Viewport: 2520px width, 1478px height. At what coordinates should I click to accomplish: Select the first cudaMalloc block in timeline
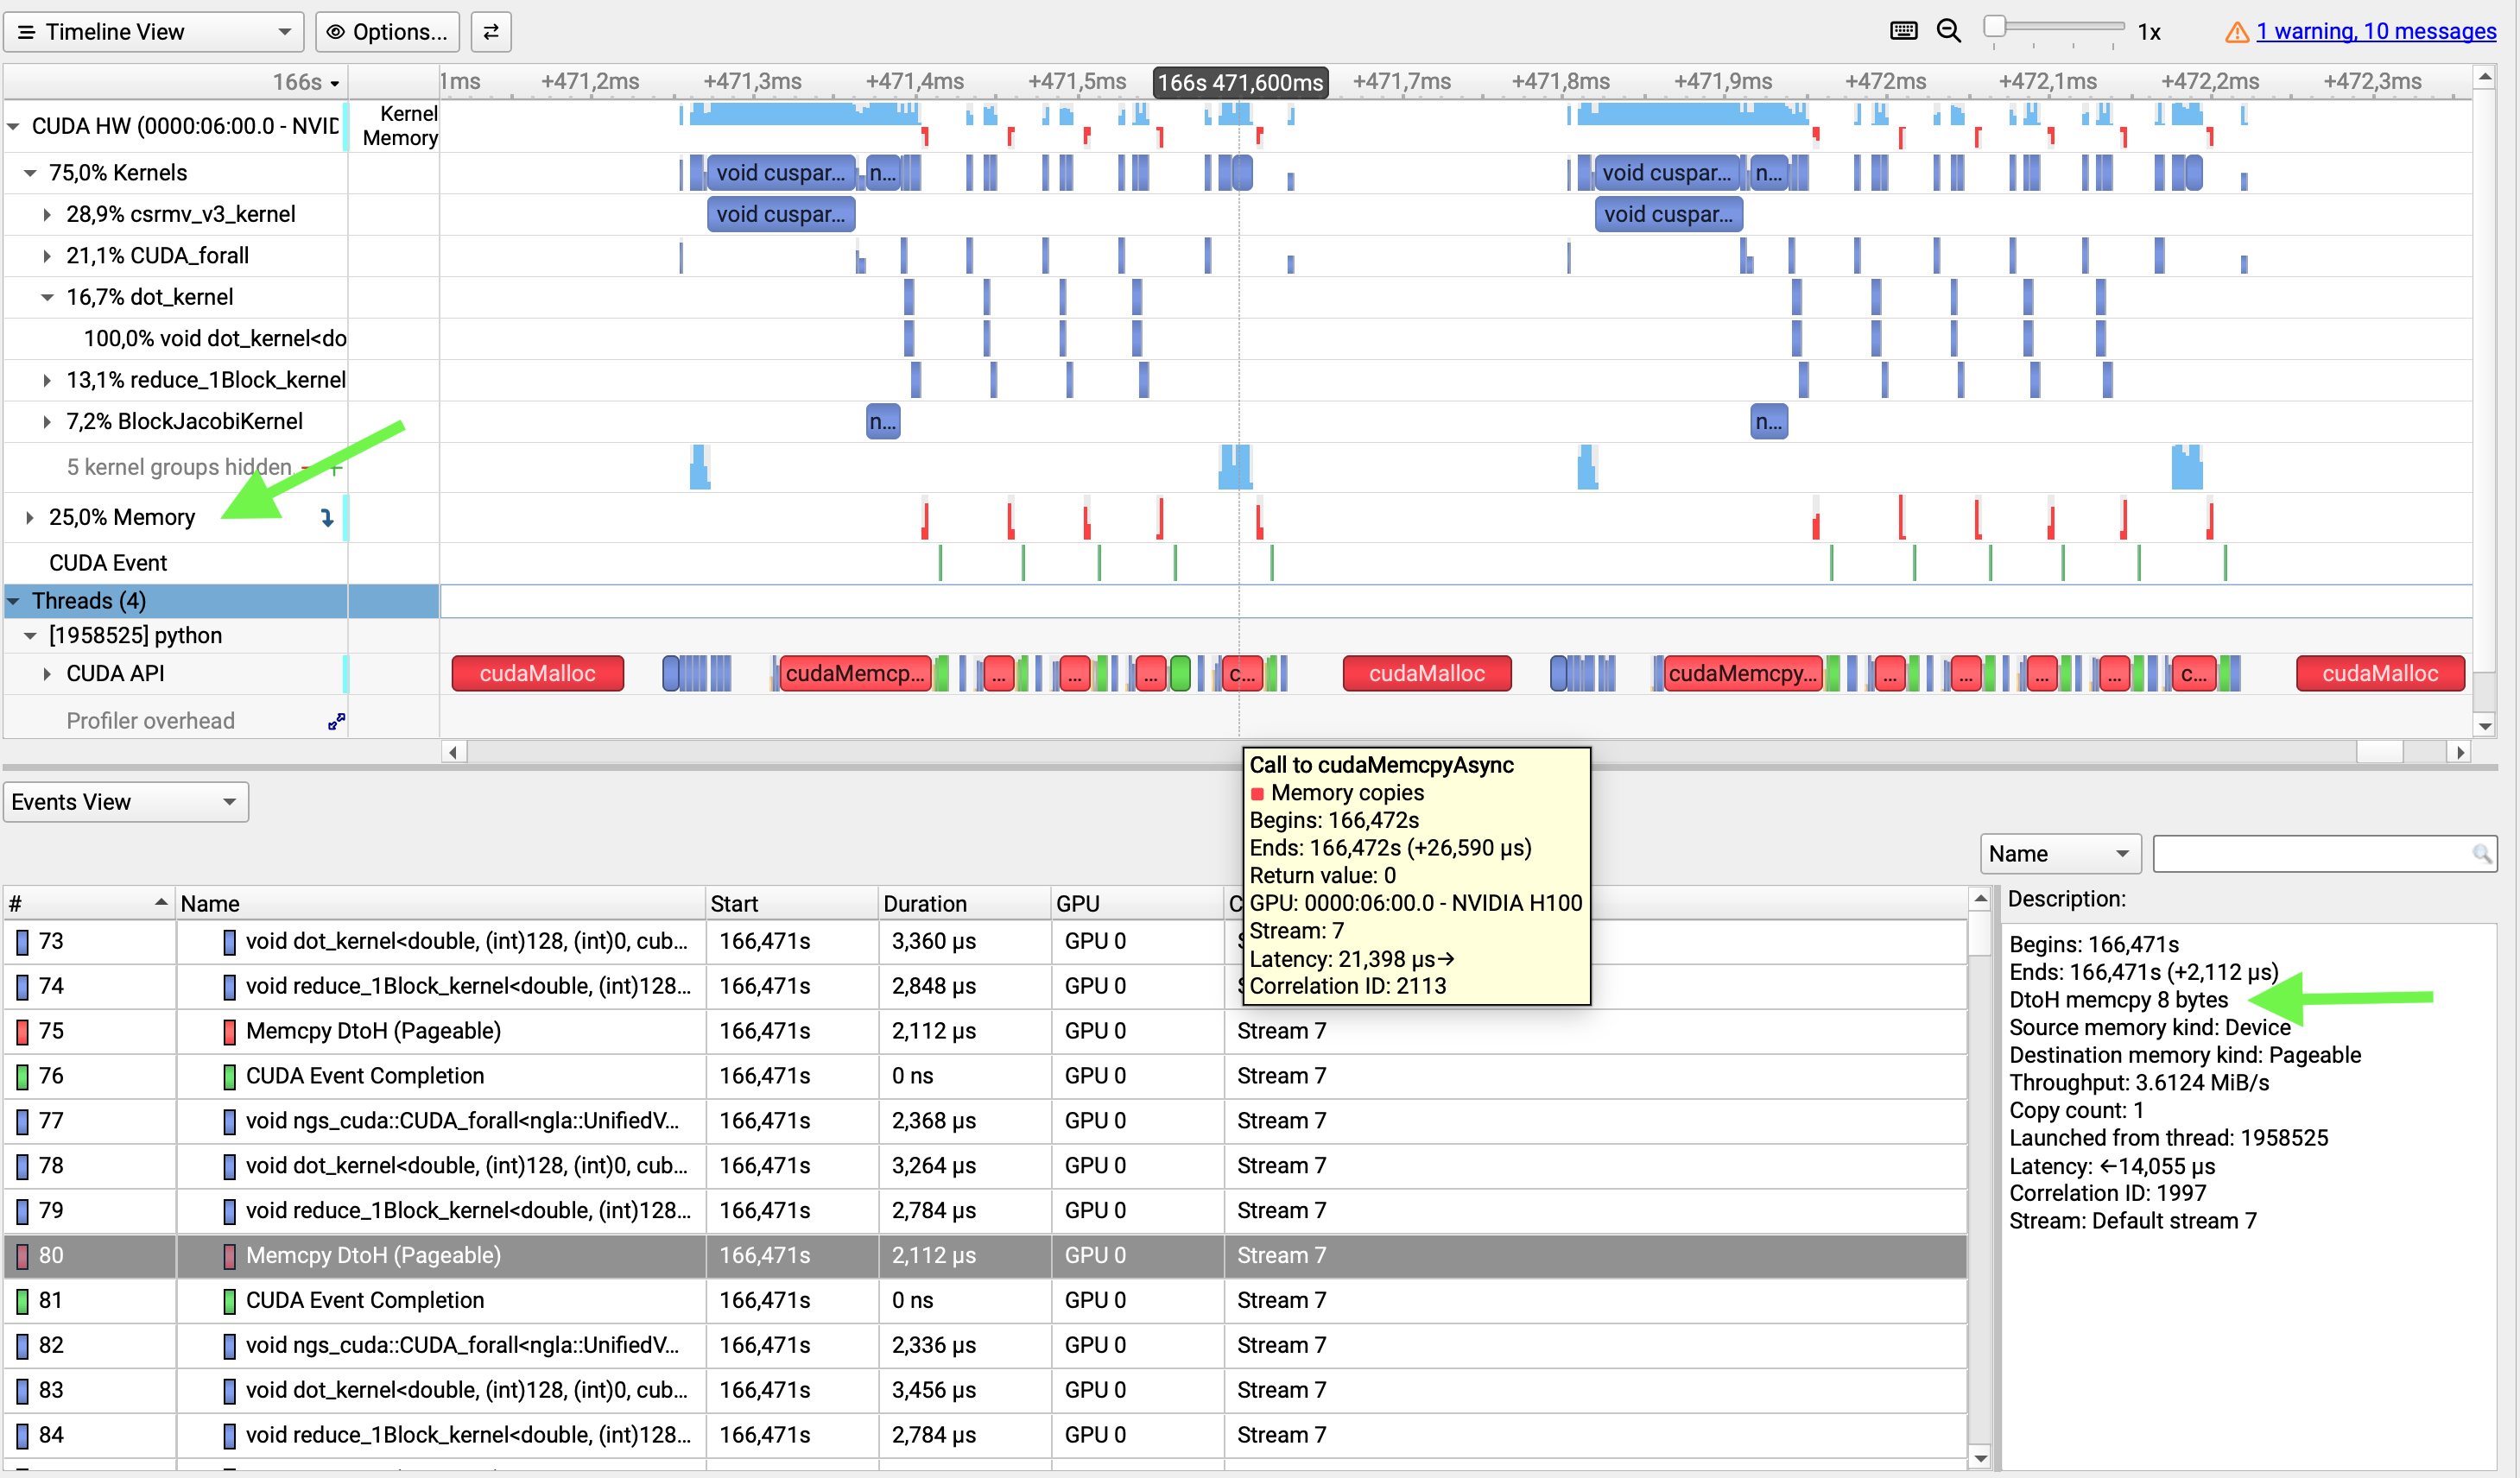coord(538,674)
